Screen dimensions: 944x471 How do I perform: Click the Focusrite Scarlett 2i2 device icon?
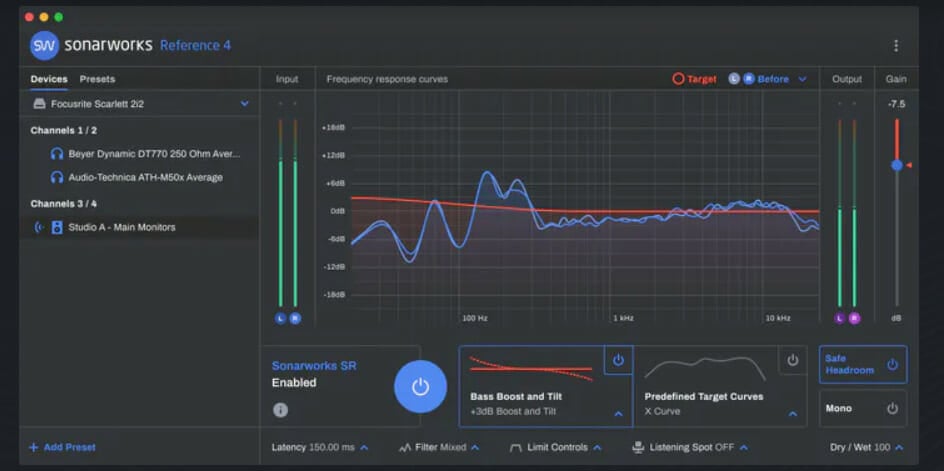[39, 104]
